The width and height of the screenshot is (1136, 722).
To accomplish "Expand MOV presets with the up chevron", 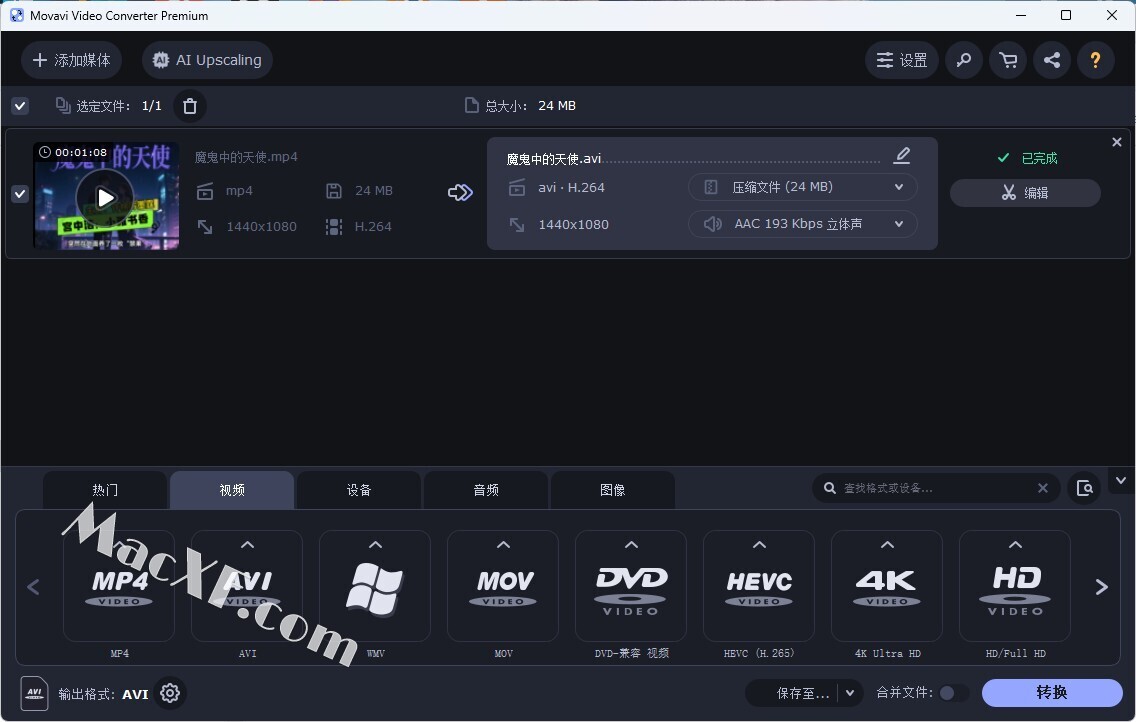I will (504, 545).
